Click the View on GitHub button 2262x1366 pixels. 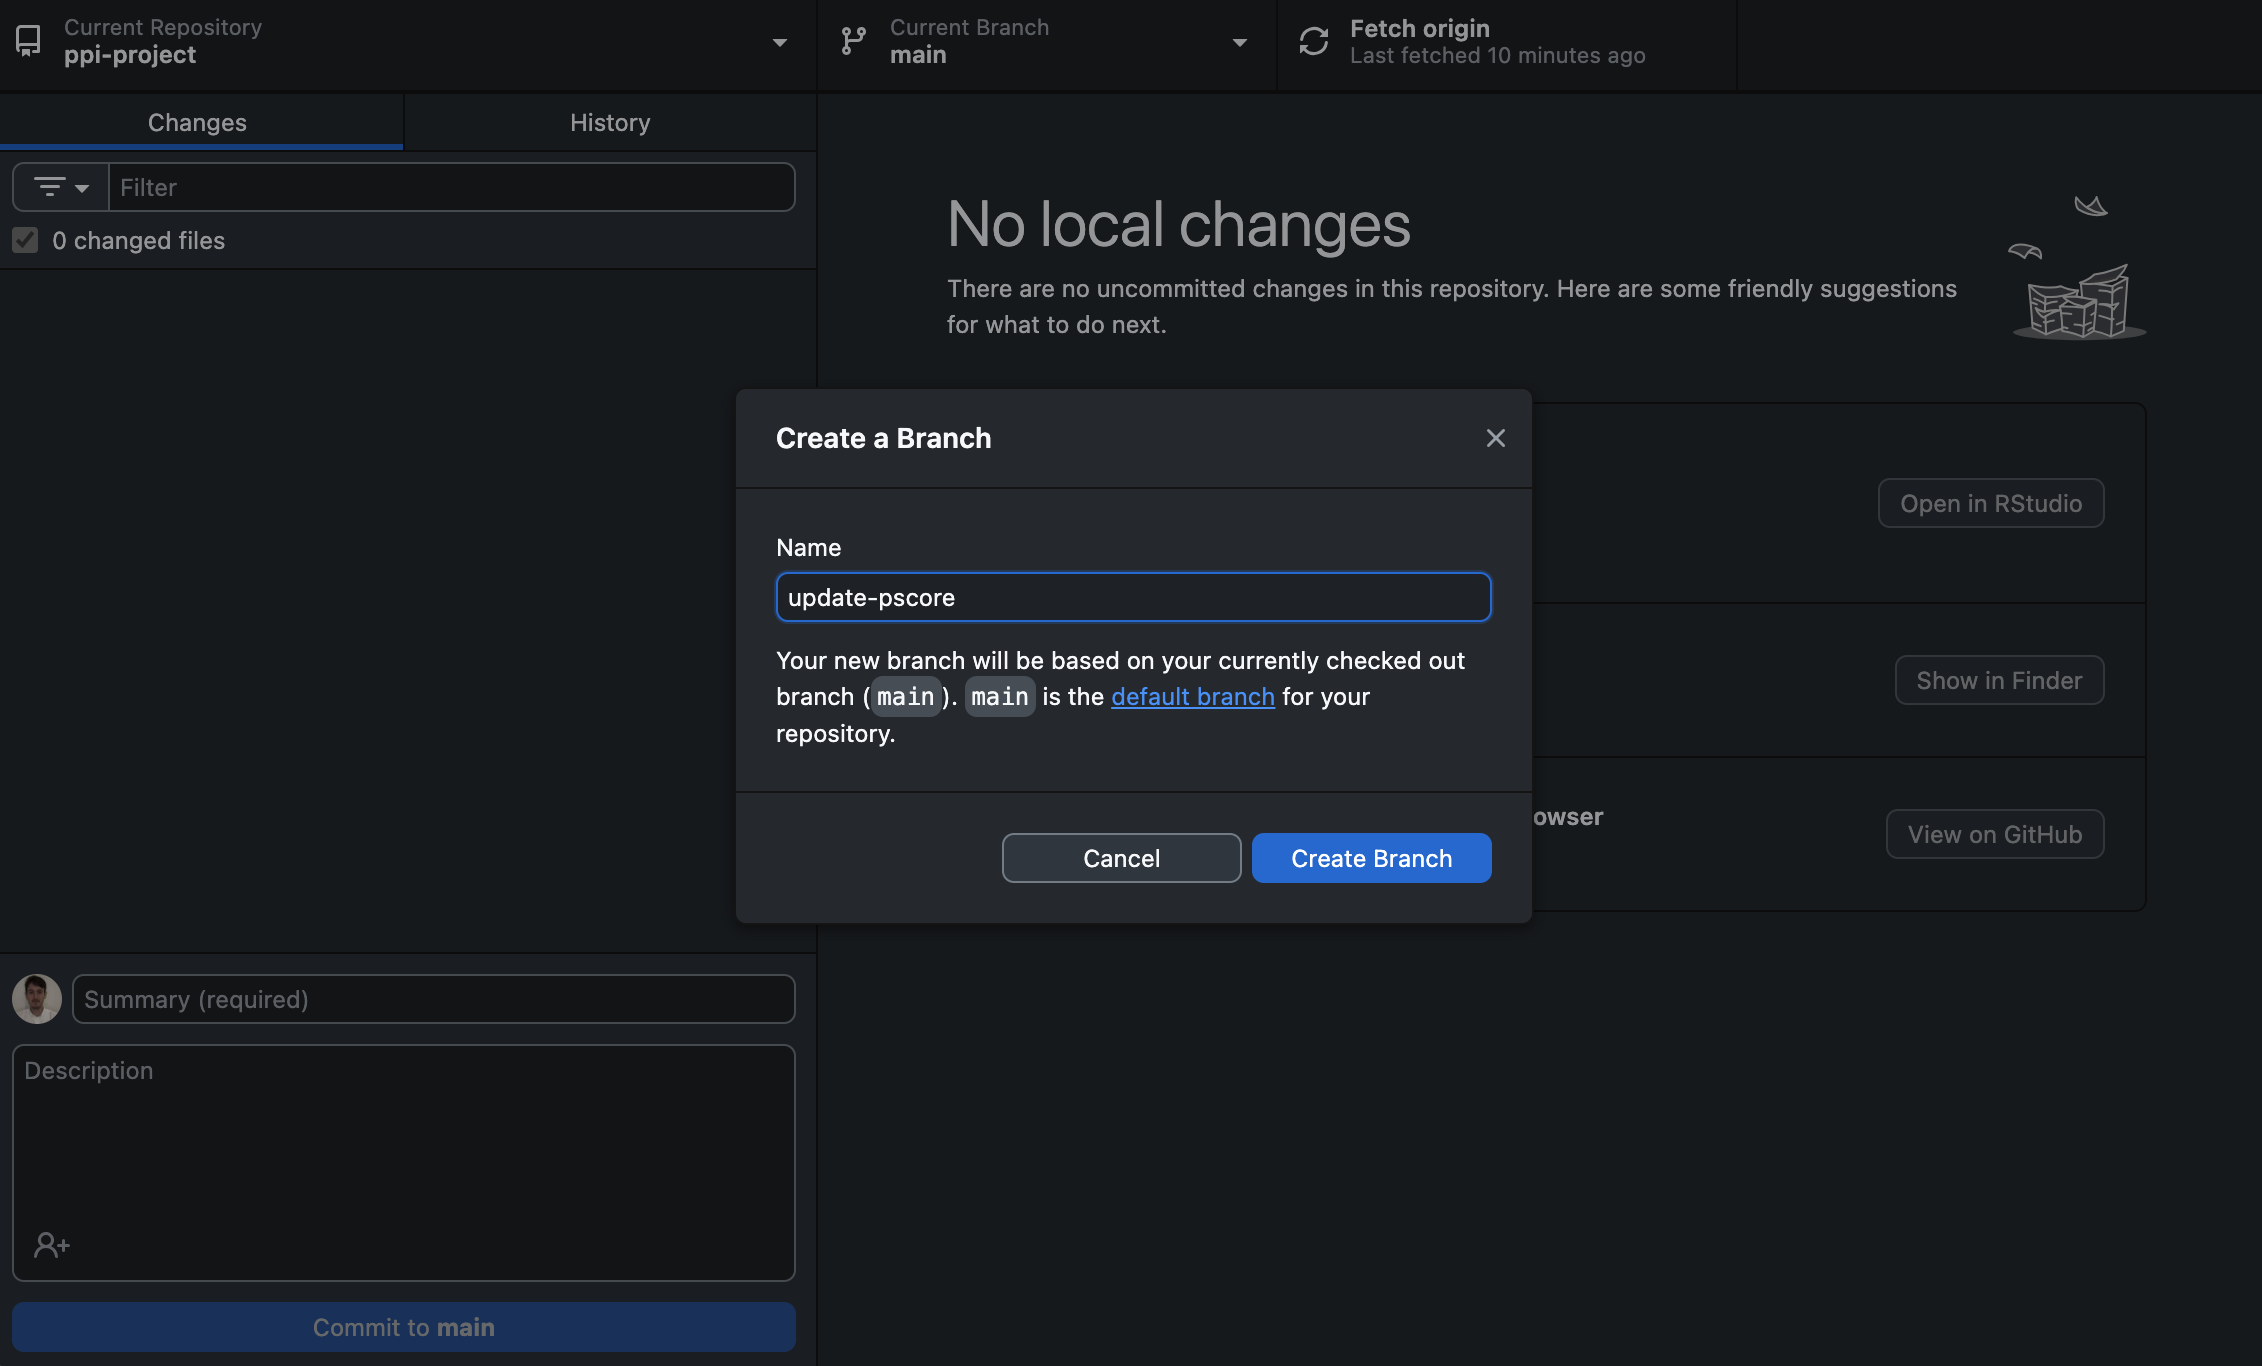point(1994,834)
